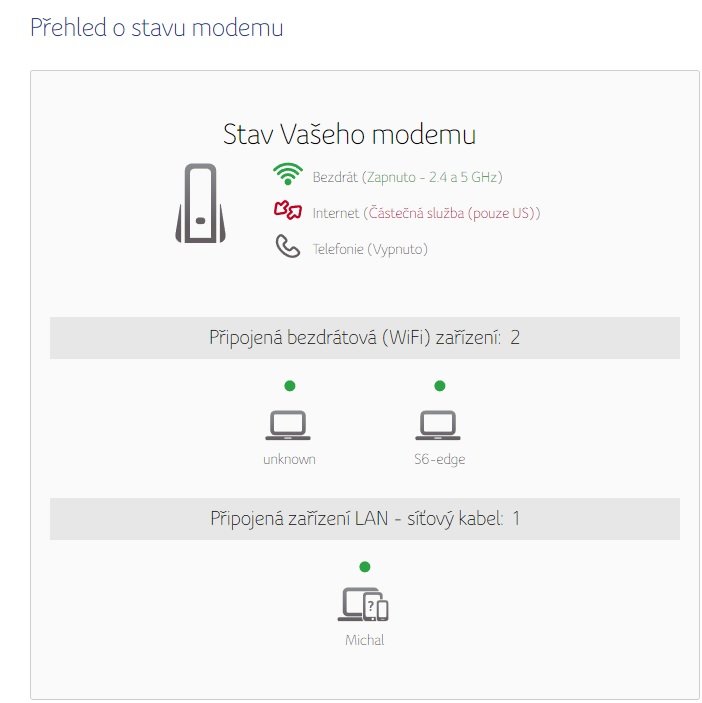Screen dimensions: 702x703
Task: Click the Stav Vašeho modemu heading
Action: click(x=350, y=134)
